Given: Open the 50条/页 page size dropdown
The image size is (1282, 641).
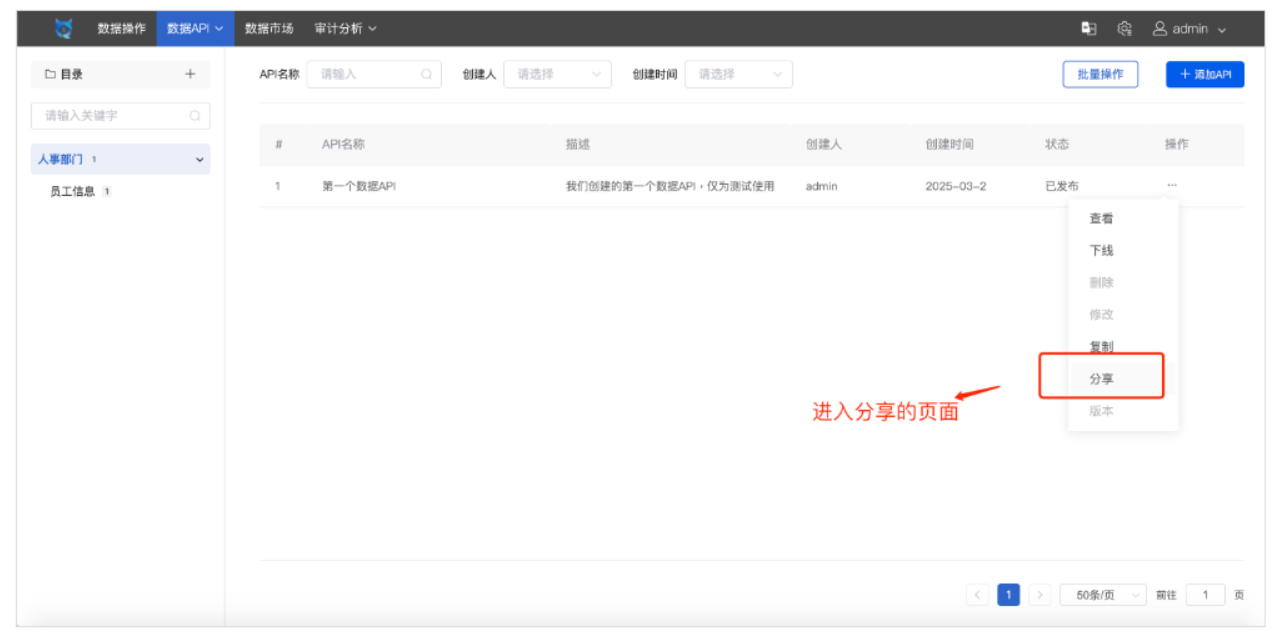Looking at the screenshot, I should pos(1102,594).
